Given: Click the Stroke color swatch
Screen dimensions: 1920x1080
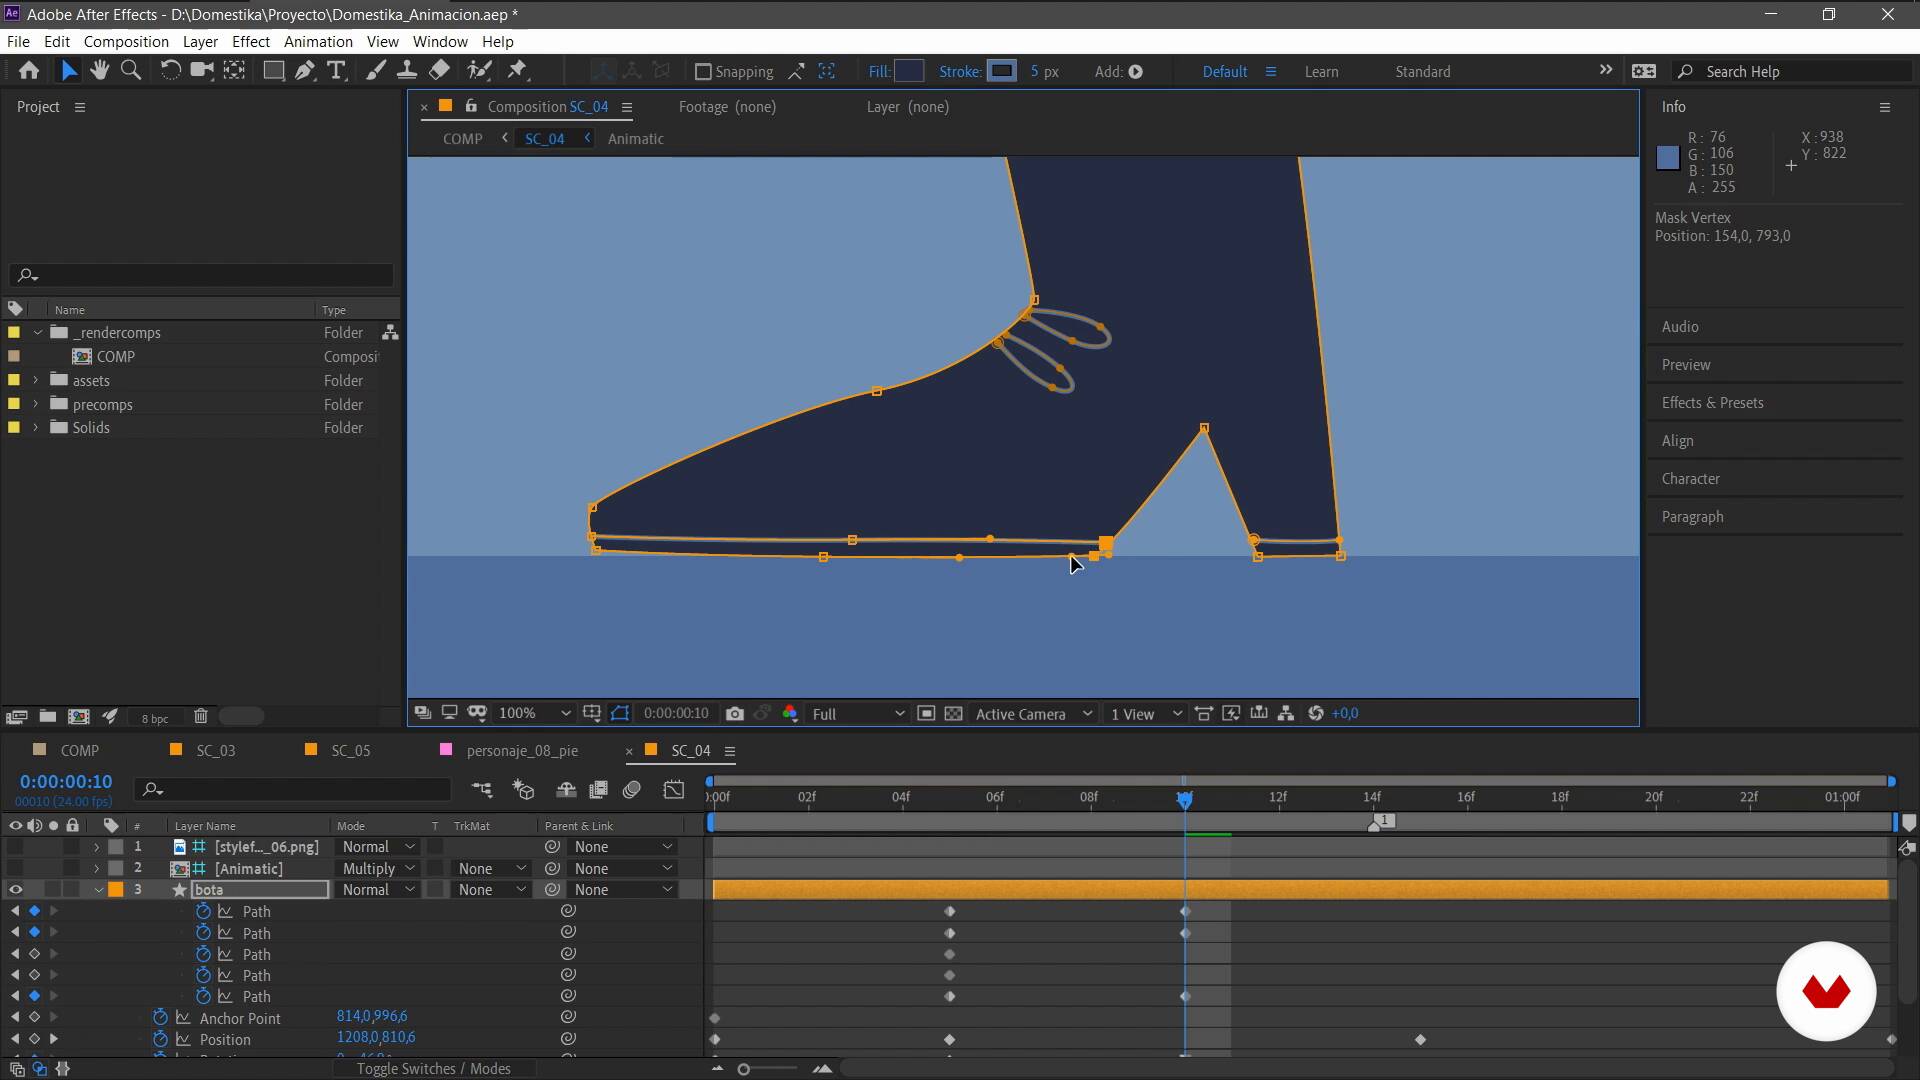Looking at the screenshot, I should coord(1001,71).
